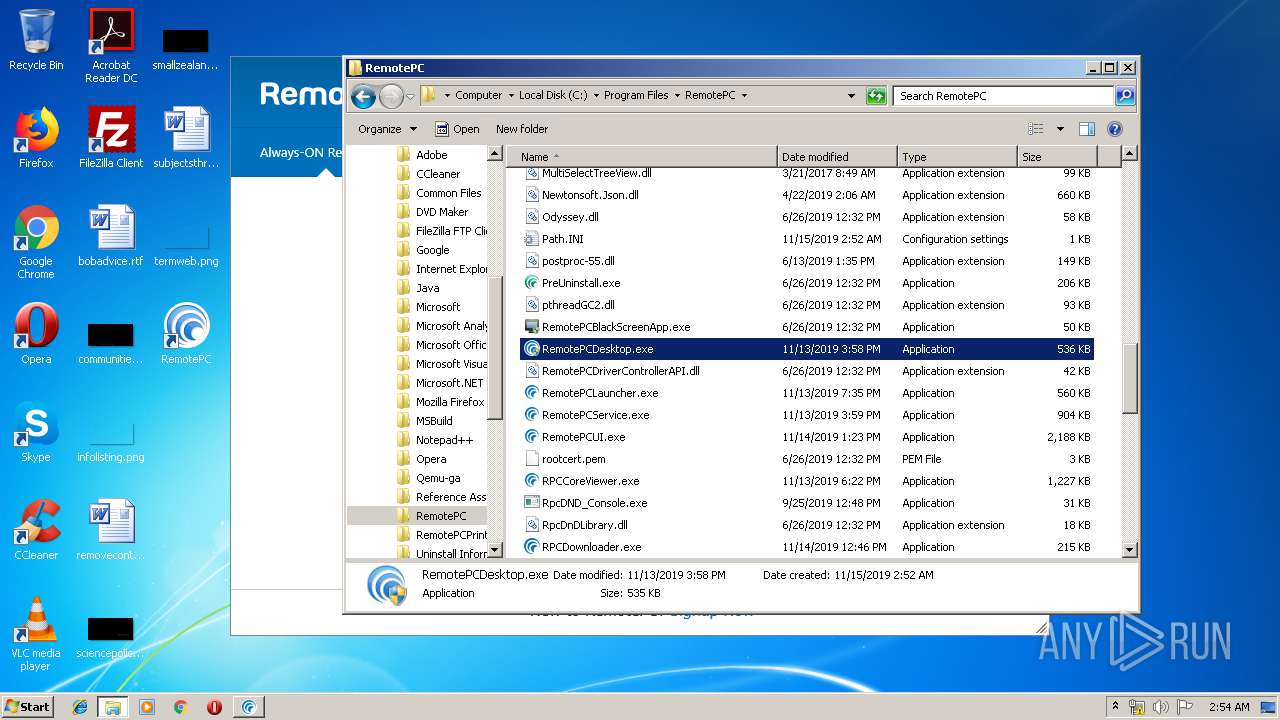Open Acrobat Reader DC desktop shortcut
1280x720 pixels.
111,45
